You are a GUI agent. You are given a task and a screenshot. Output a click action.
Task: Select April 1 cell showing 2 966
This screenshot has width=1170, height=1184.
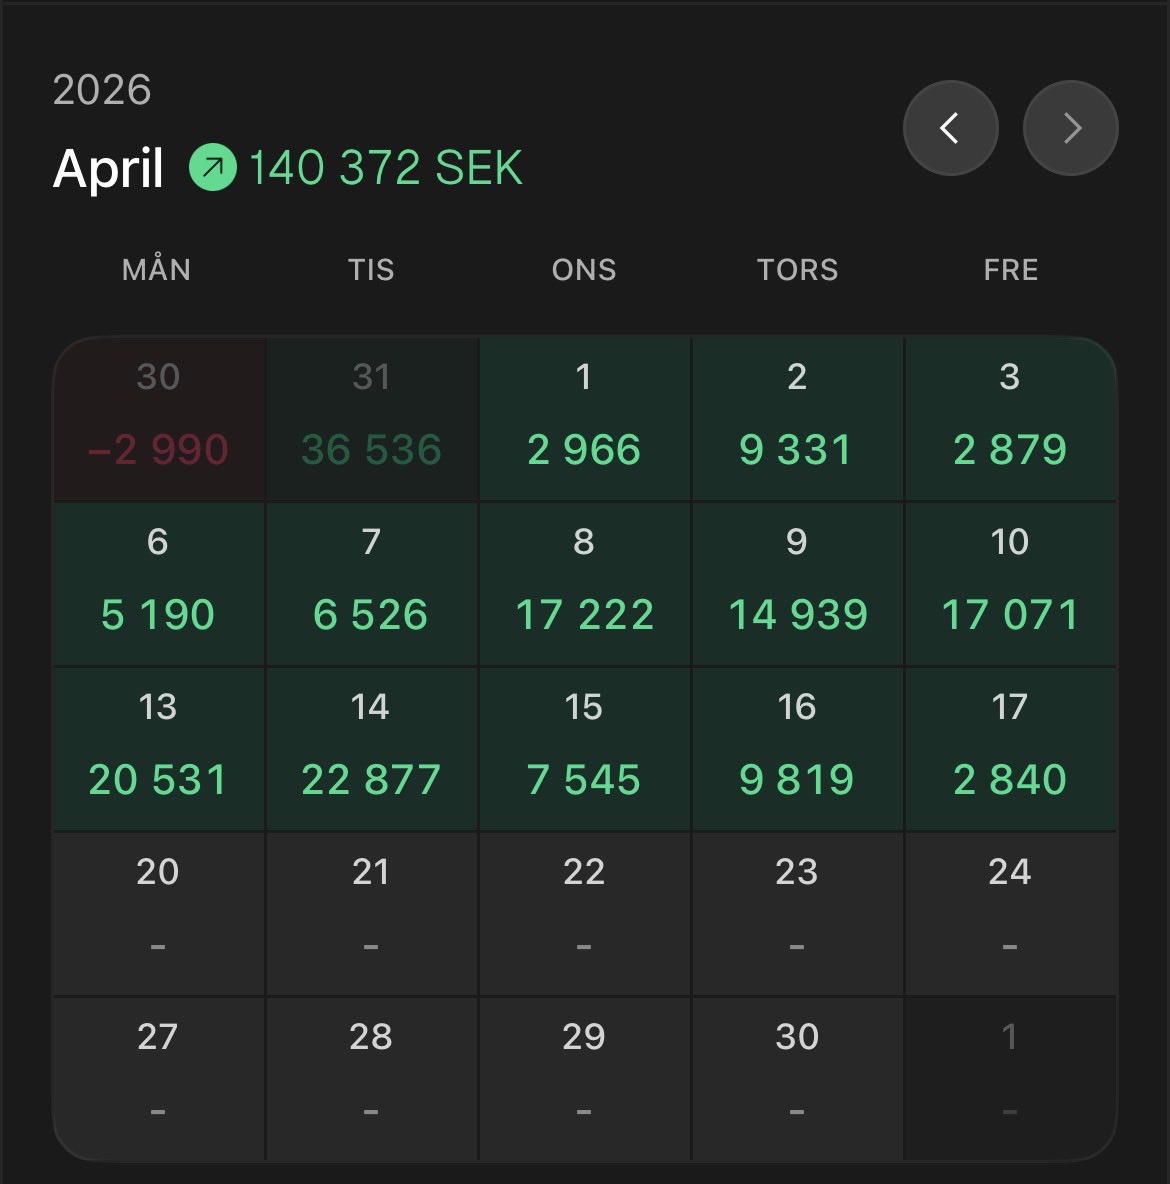(585, 418)
